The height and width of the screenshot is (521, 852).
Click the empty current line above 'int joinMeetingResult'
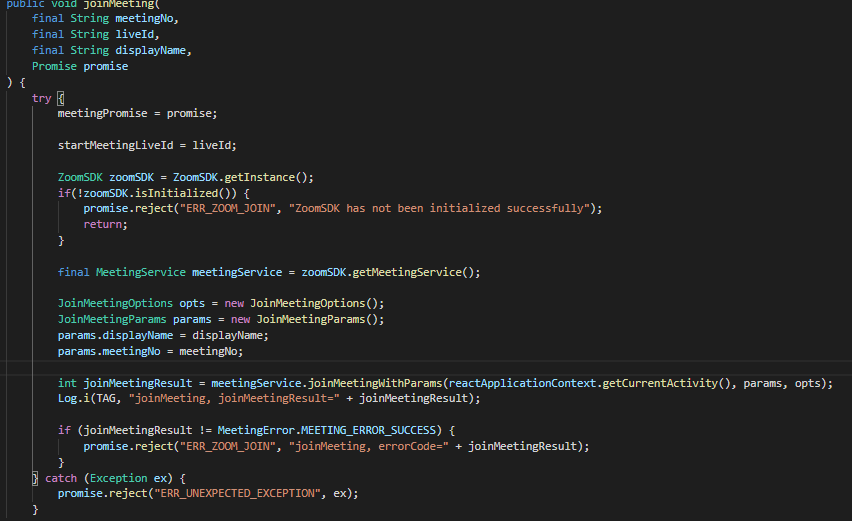(x=426, y=368)
